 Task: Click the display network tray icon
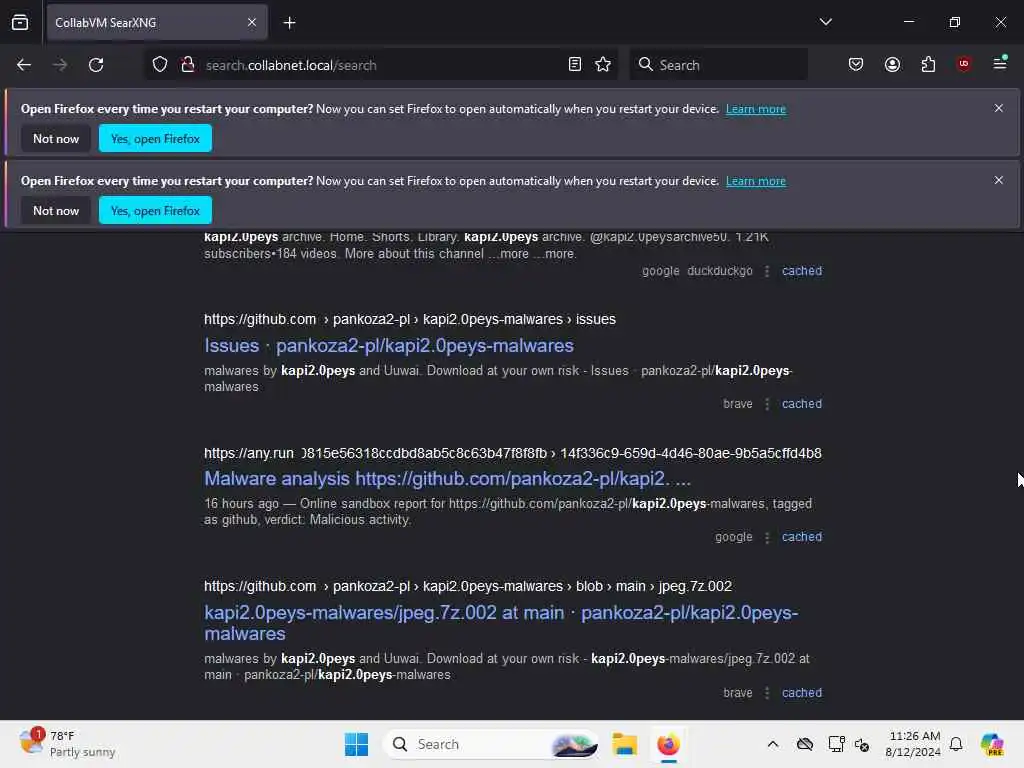tap(836, 744)
